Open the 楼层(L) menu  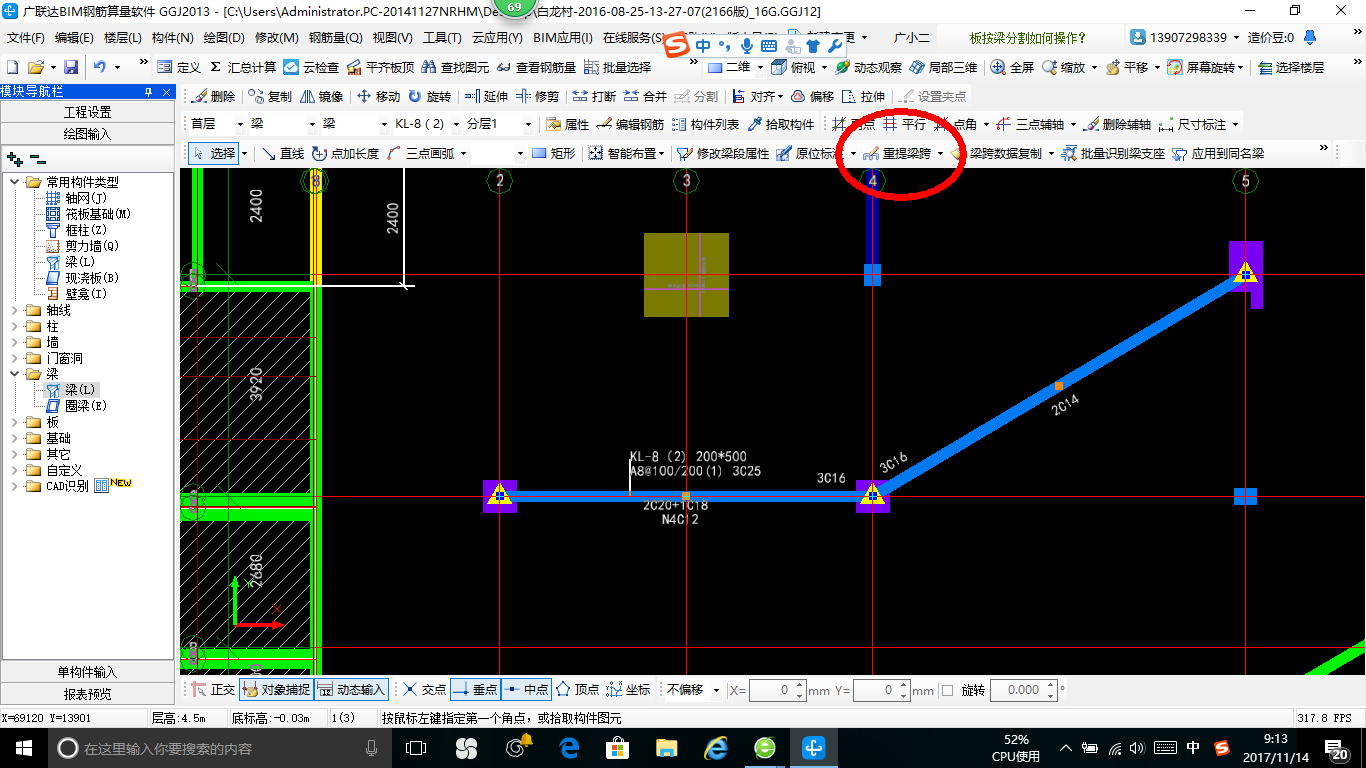pyautogui.click(x=123, y=38)
